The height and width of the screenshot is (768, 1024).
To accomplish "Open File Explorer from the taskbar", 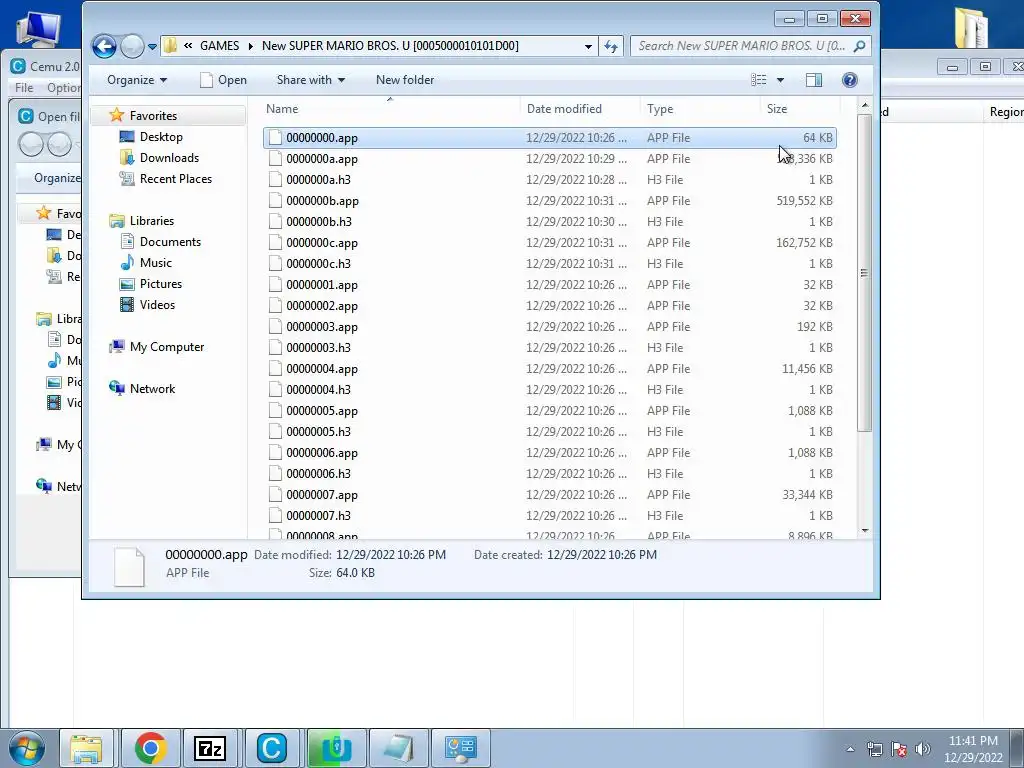I will click(86, 748).
